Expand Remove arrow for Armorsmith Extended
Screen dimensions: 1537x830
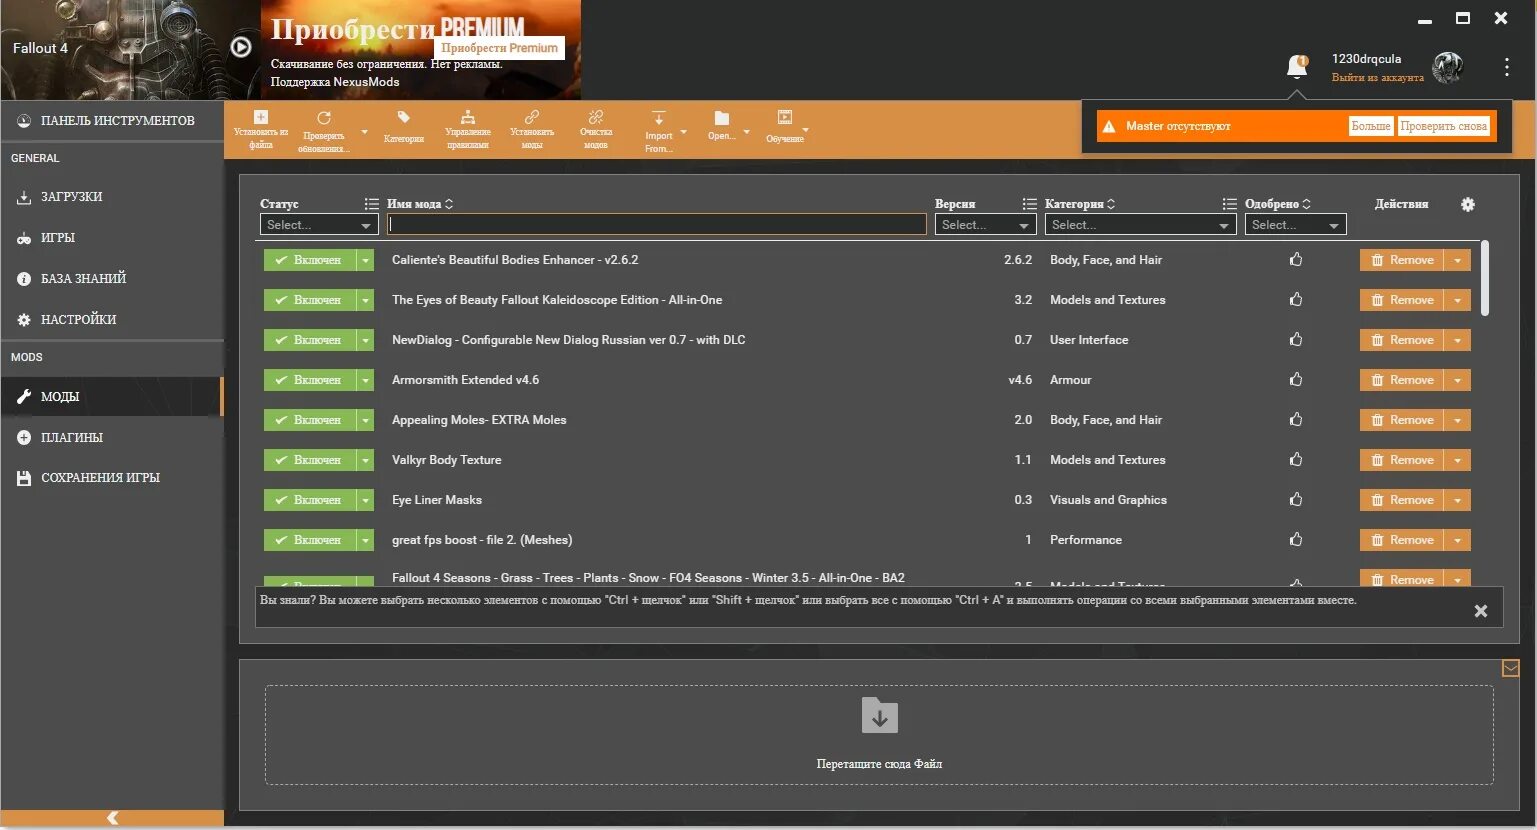[1458, 380]
